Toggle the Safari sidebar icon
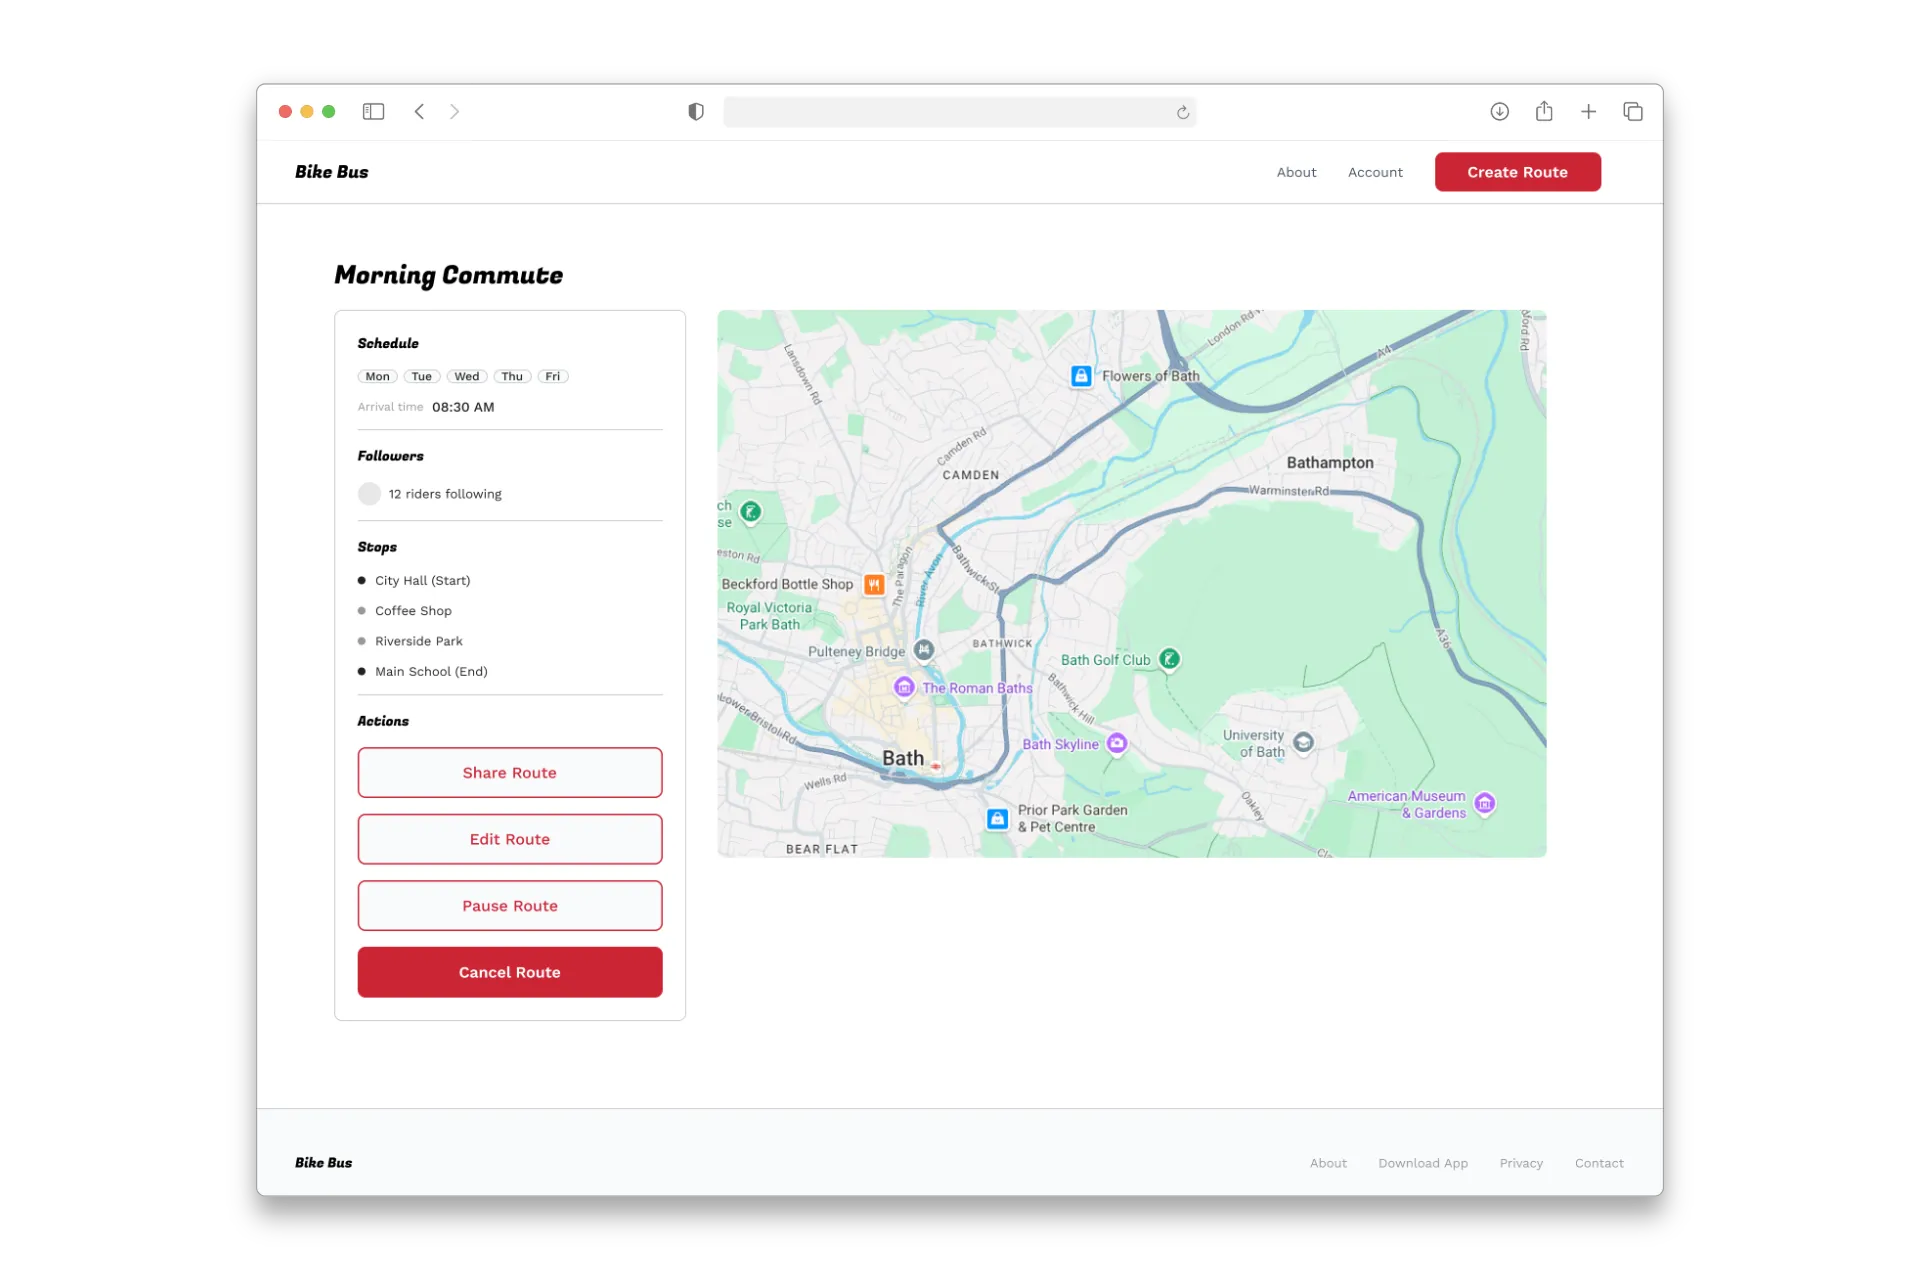The height and width of the screenshot is (1280, 1920). (373, 111)
